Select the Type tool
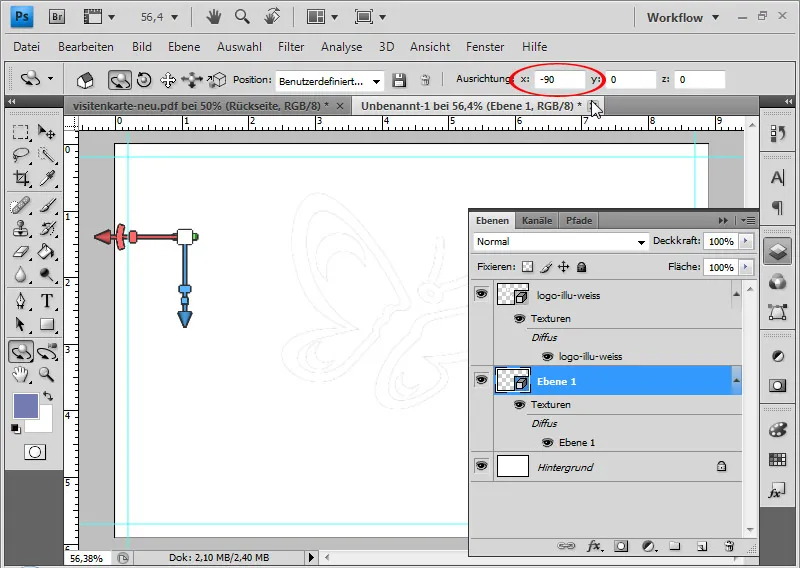This screenshot has height=568, width=800. (x=46, y=301)
